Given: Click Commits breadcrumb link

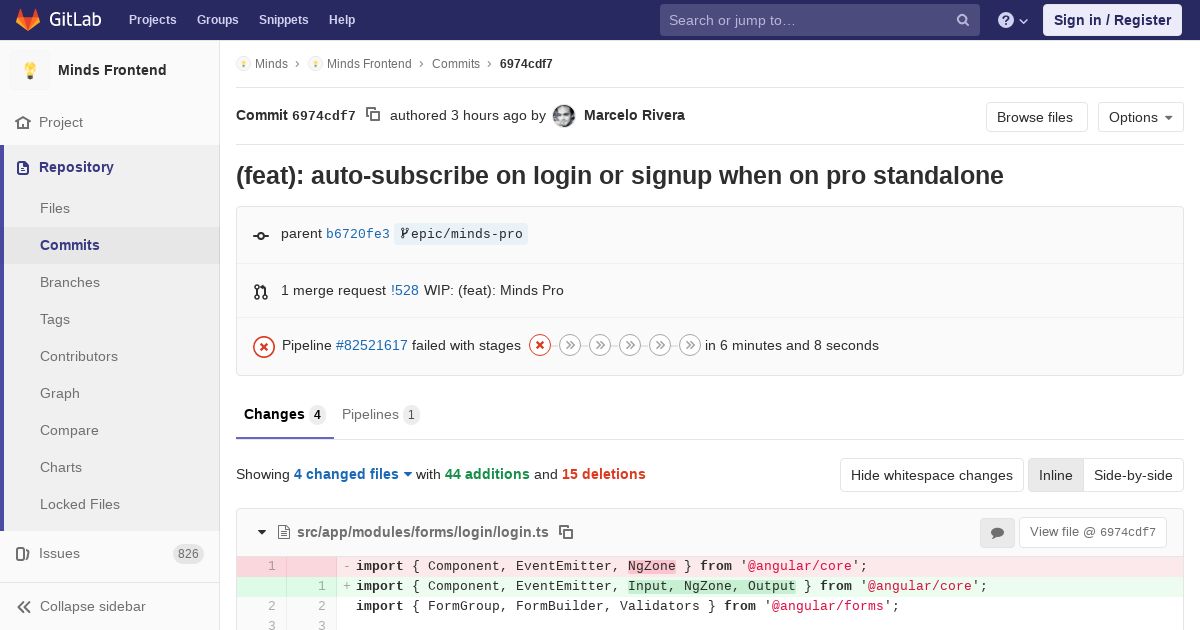Looking at the screenshot, I should point(456,64).
